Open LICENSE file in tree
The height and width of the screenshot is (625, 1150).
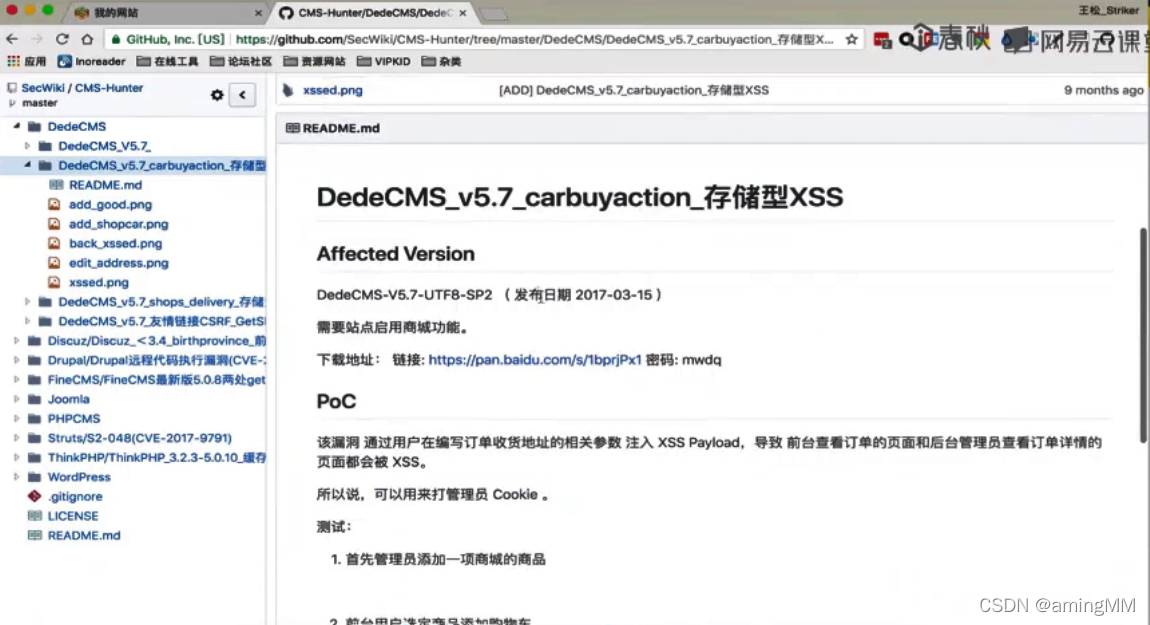coord(73,516)
